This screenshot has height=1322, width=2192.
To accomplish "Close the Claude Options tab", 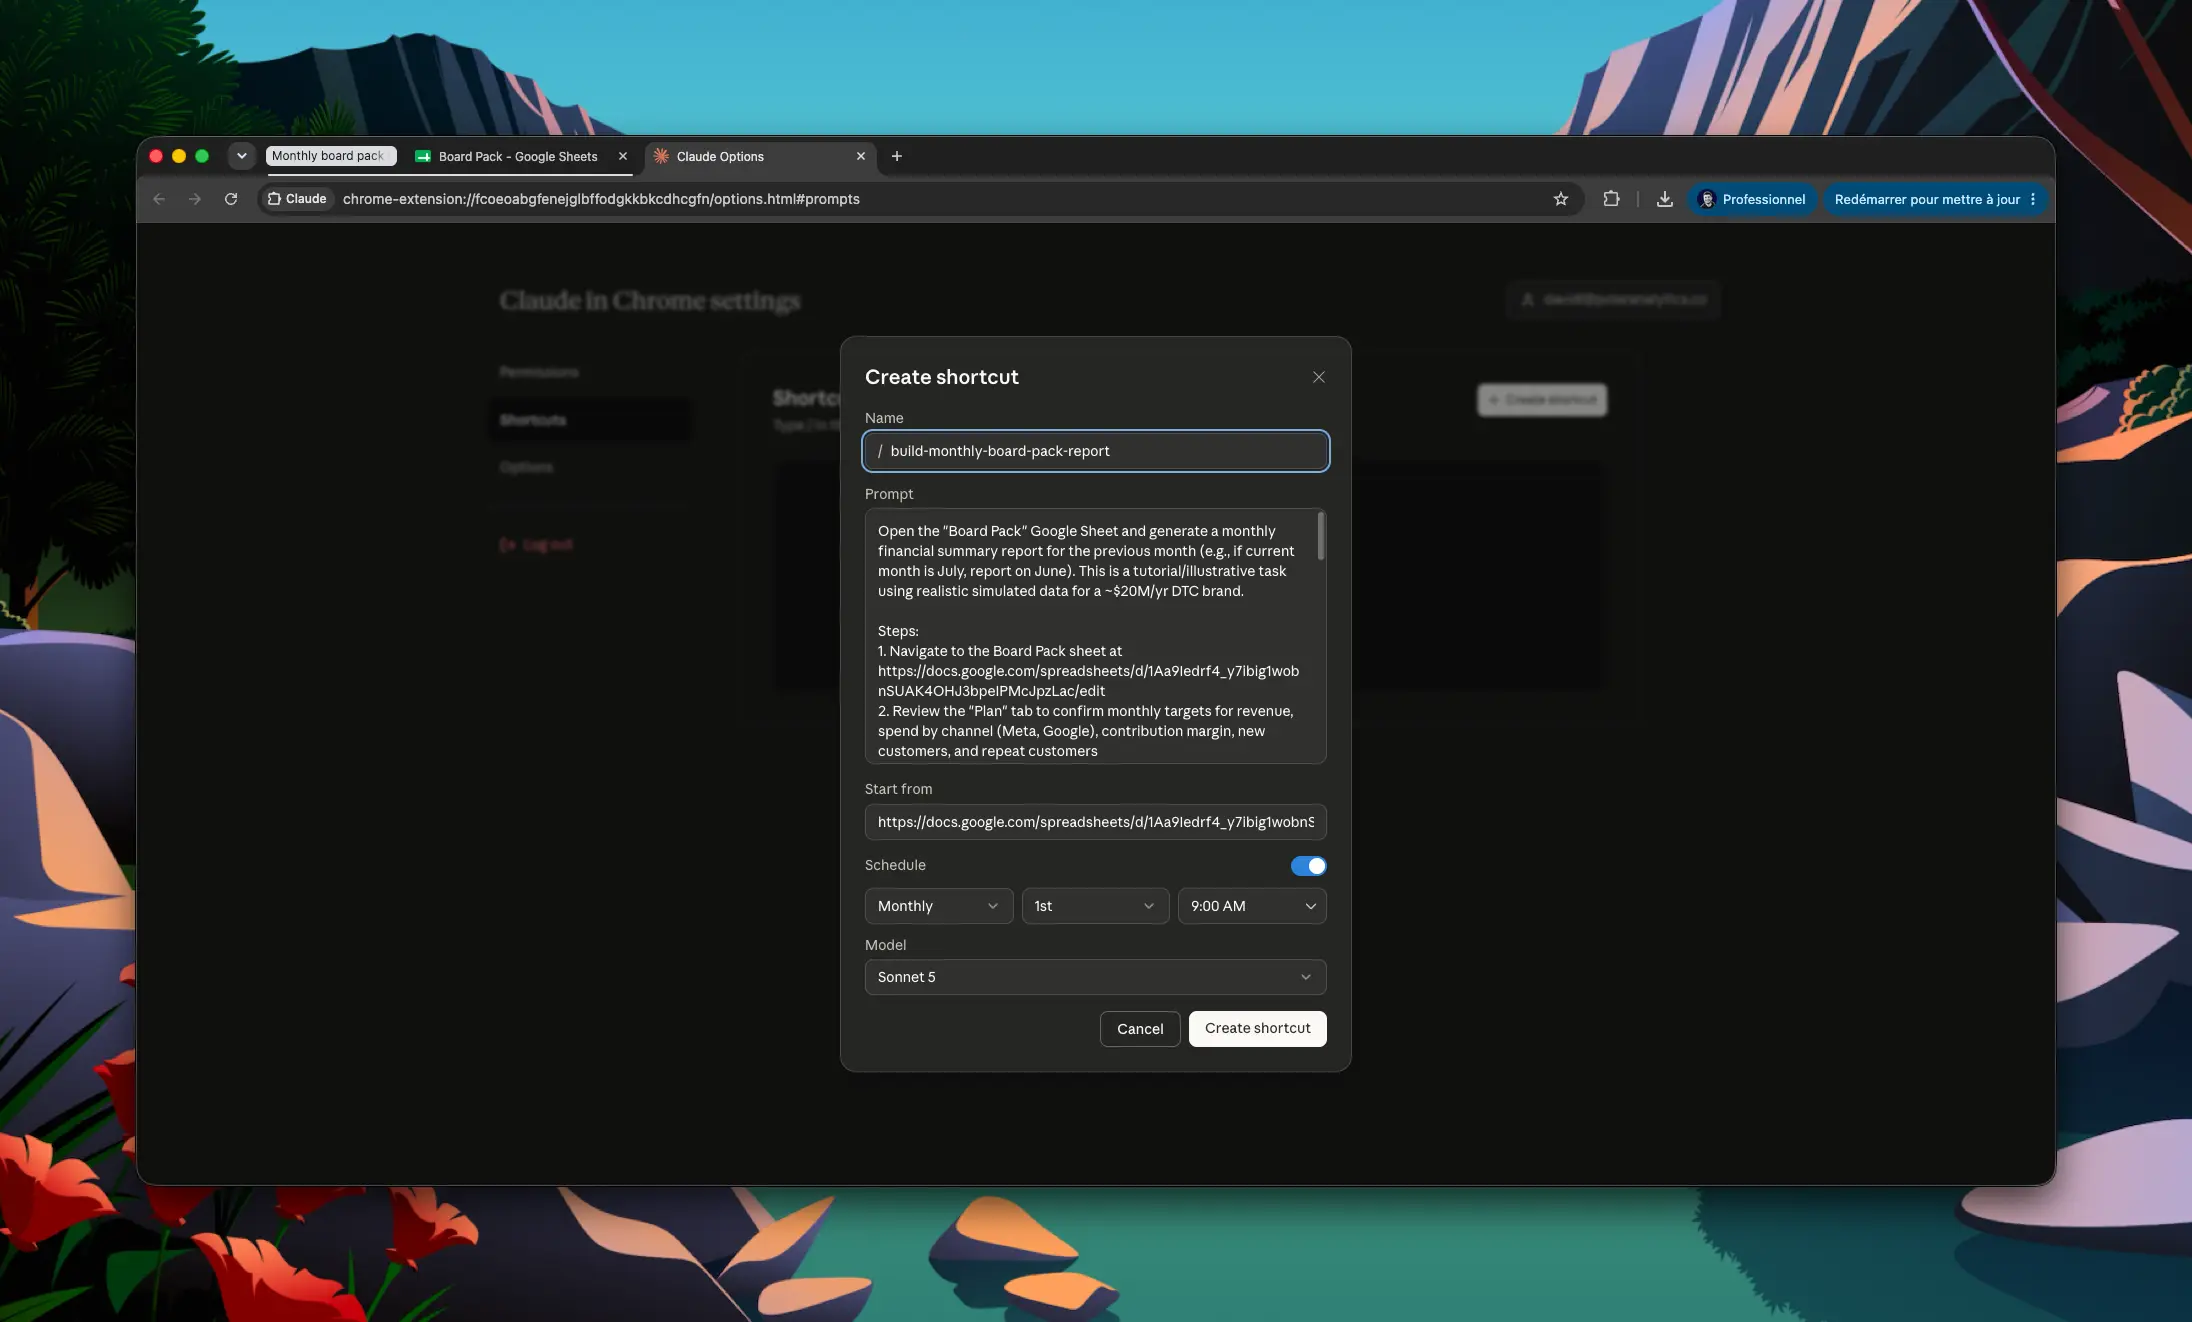I will [x=861, y=157].
